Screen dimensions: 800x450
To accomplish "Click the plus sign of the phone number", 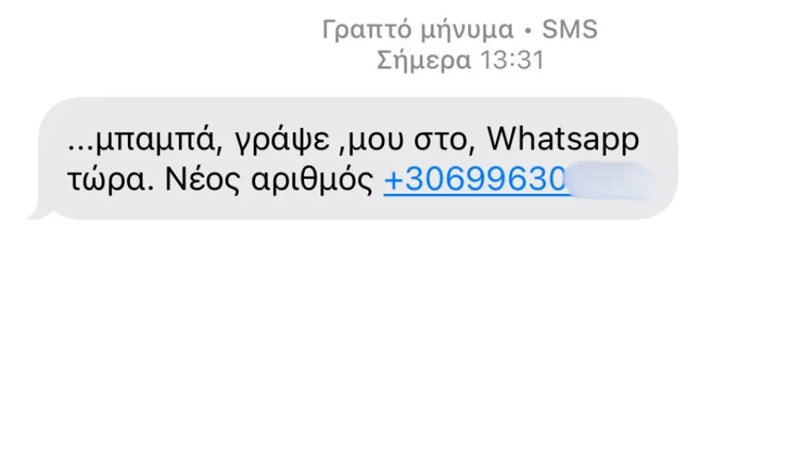I will tap(393, 180).
